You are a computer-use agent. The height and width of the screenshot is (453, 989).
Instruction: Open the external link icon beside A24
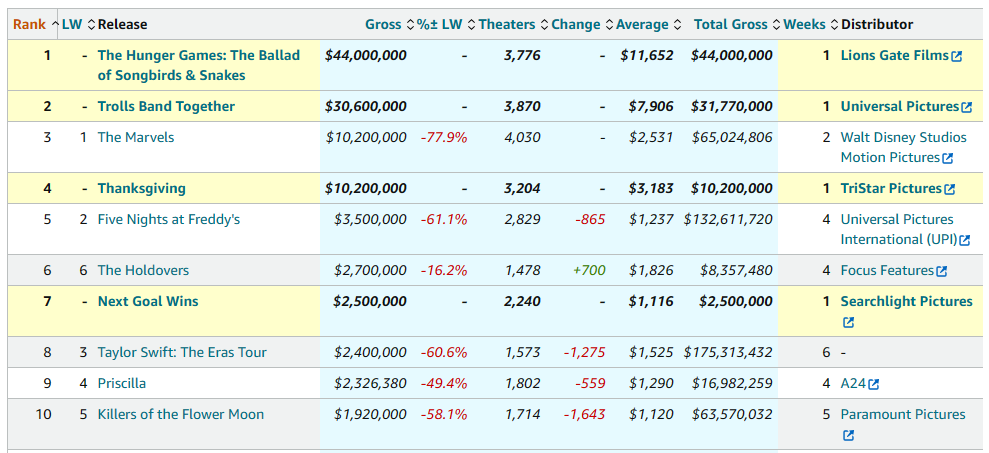tap(874, 384)
